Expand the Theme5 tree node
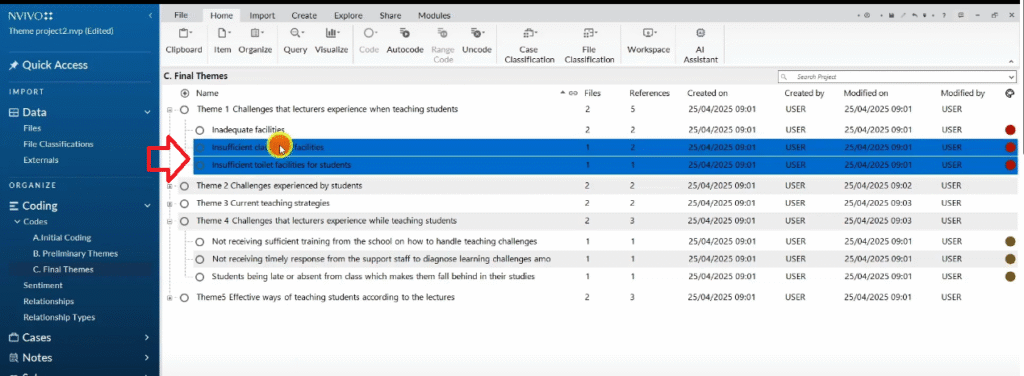 coord(170,298)
